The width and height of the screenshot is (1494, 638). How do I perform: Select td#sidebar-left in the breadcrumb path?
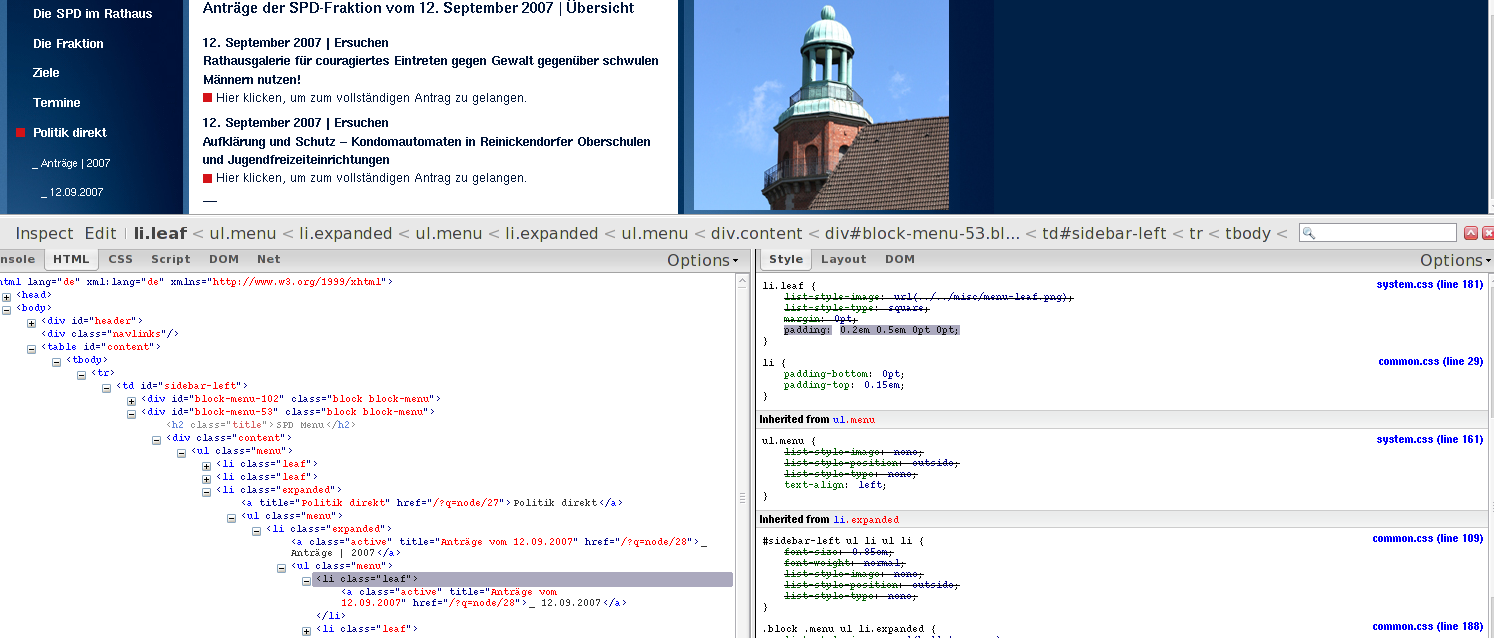pyautogui.click(x=1106, y=233)
